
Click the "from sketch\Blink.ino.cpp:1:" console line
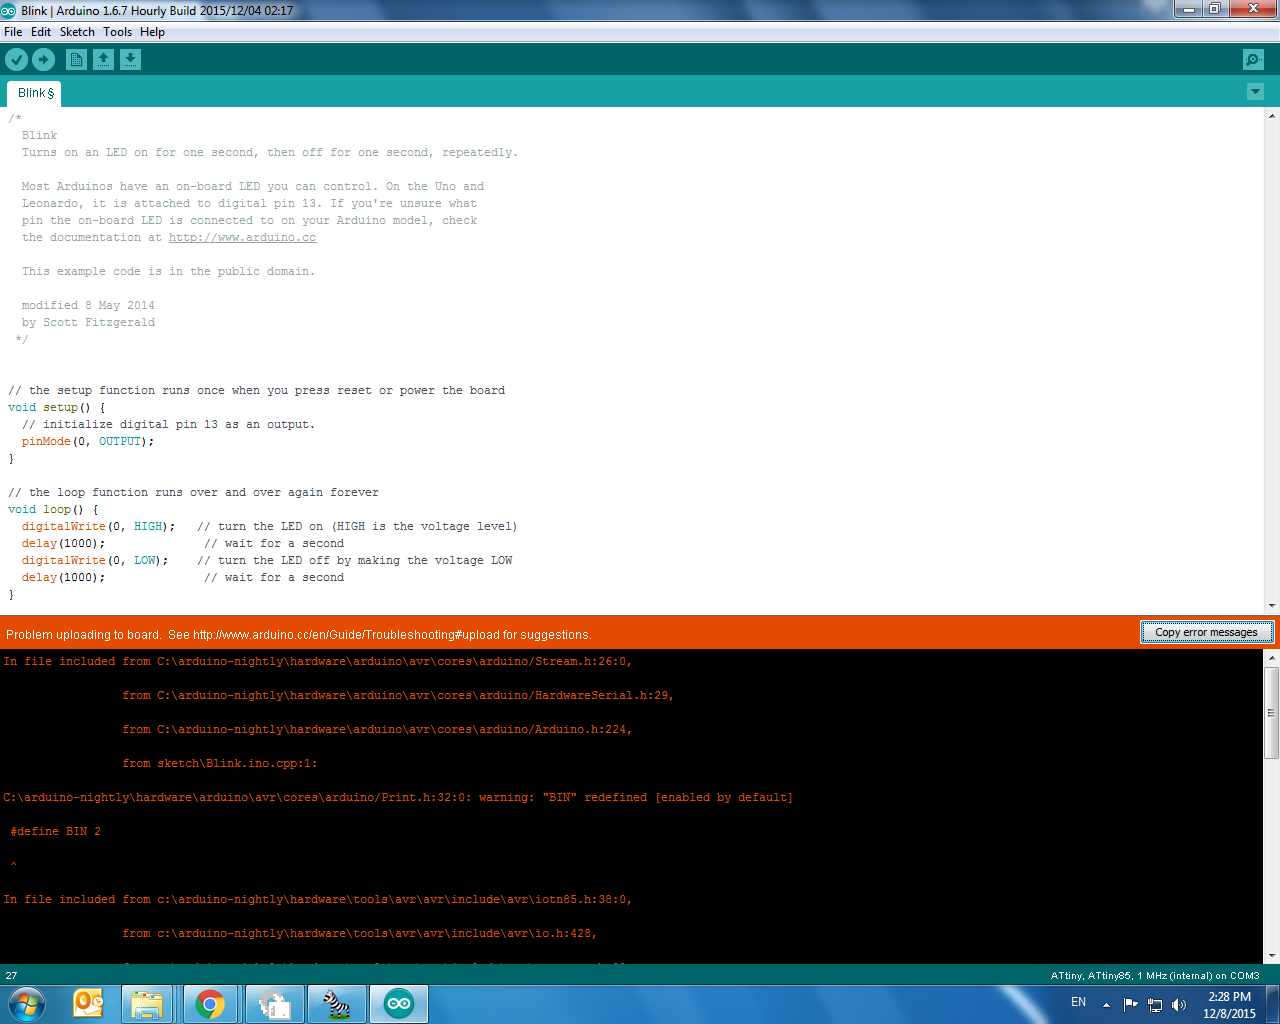tap(220, 764)
